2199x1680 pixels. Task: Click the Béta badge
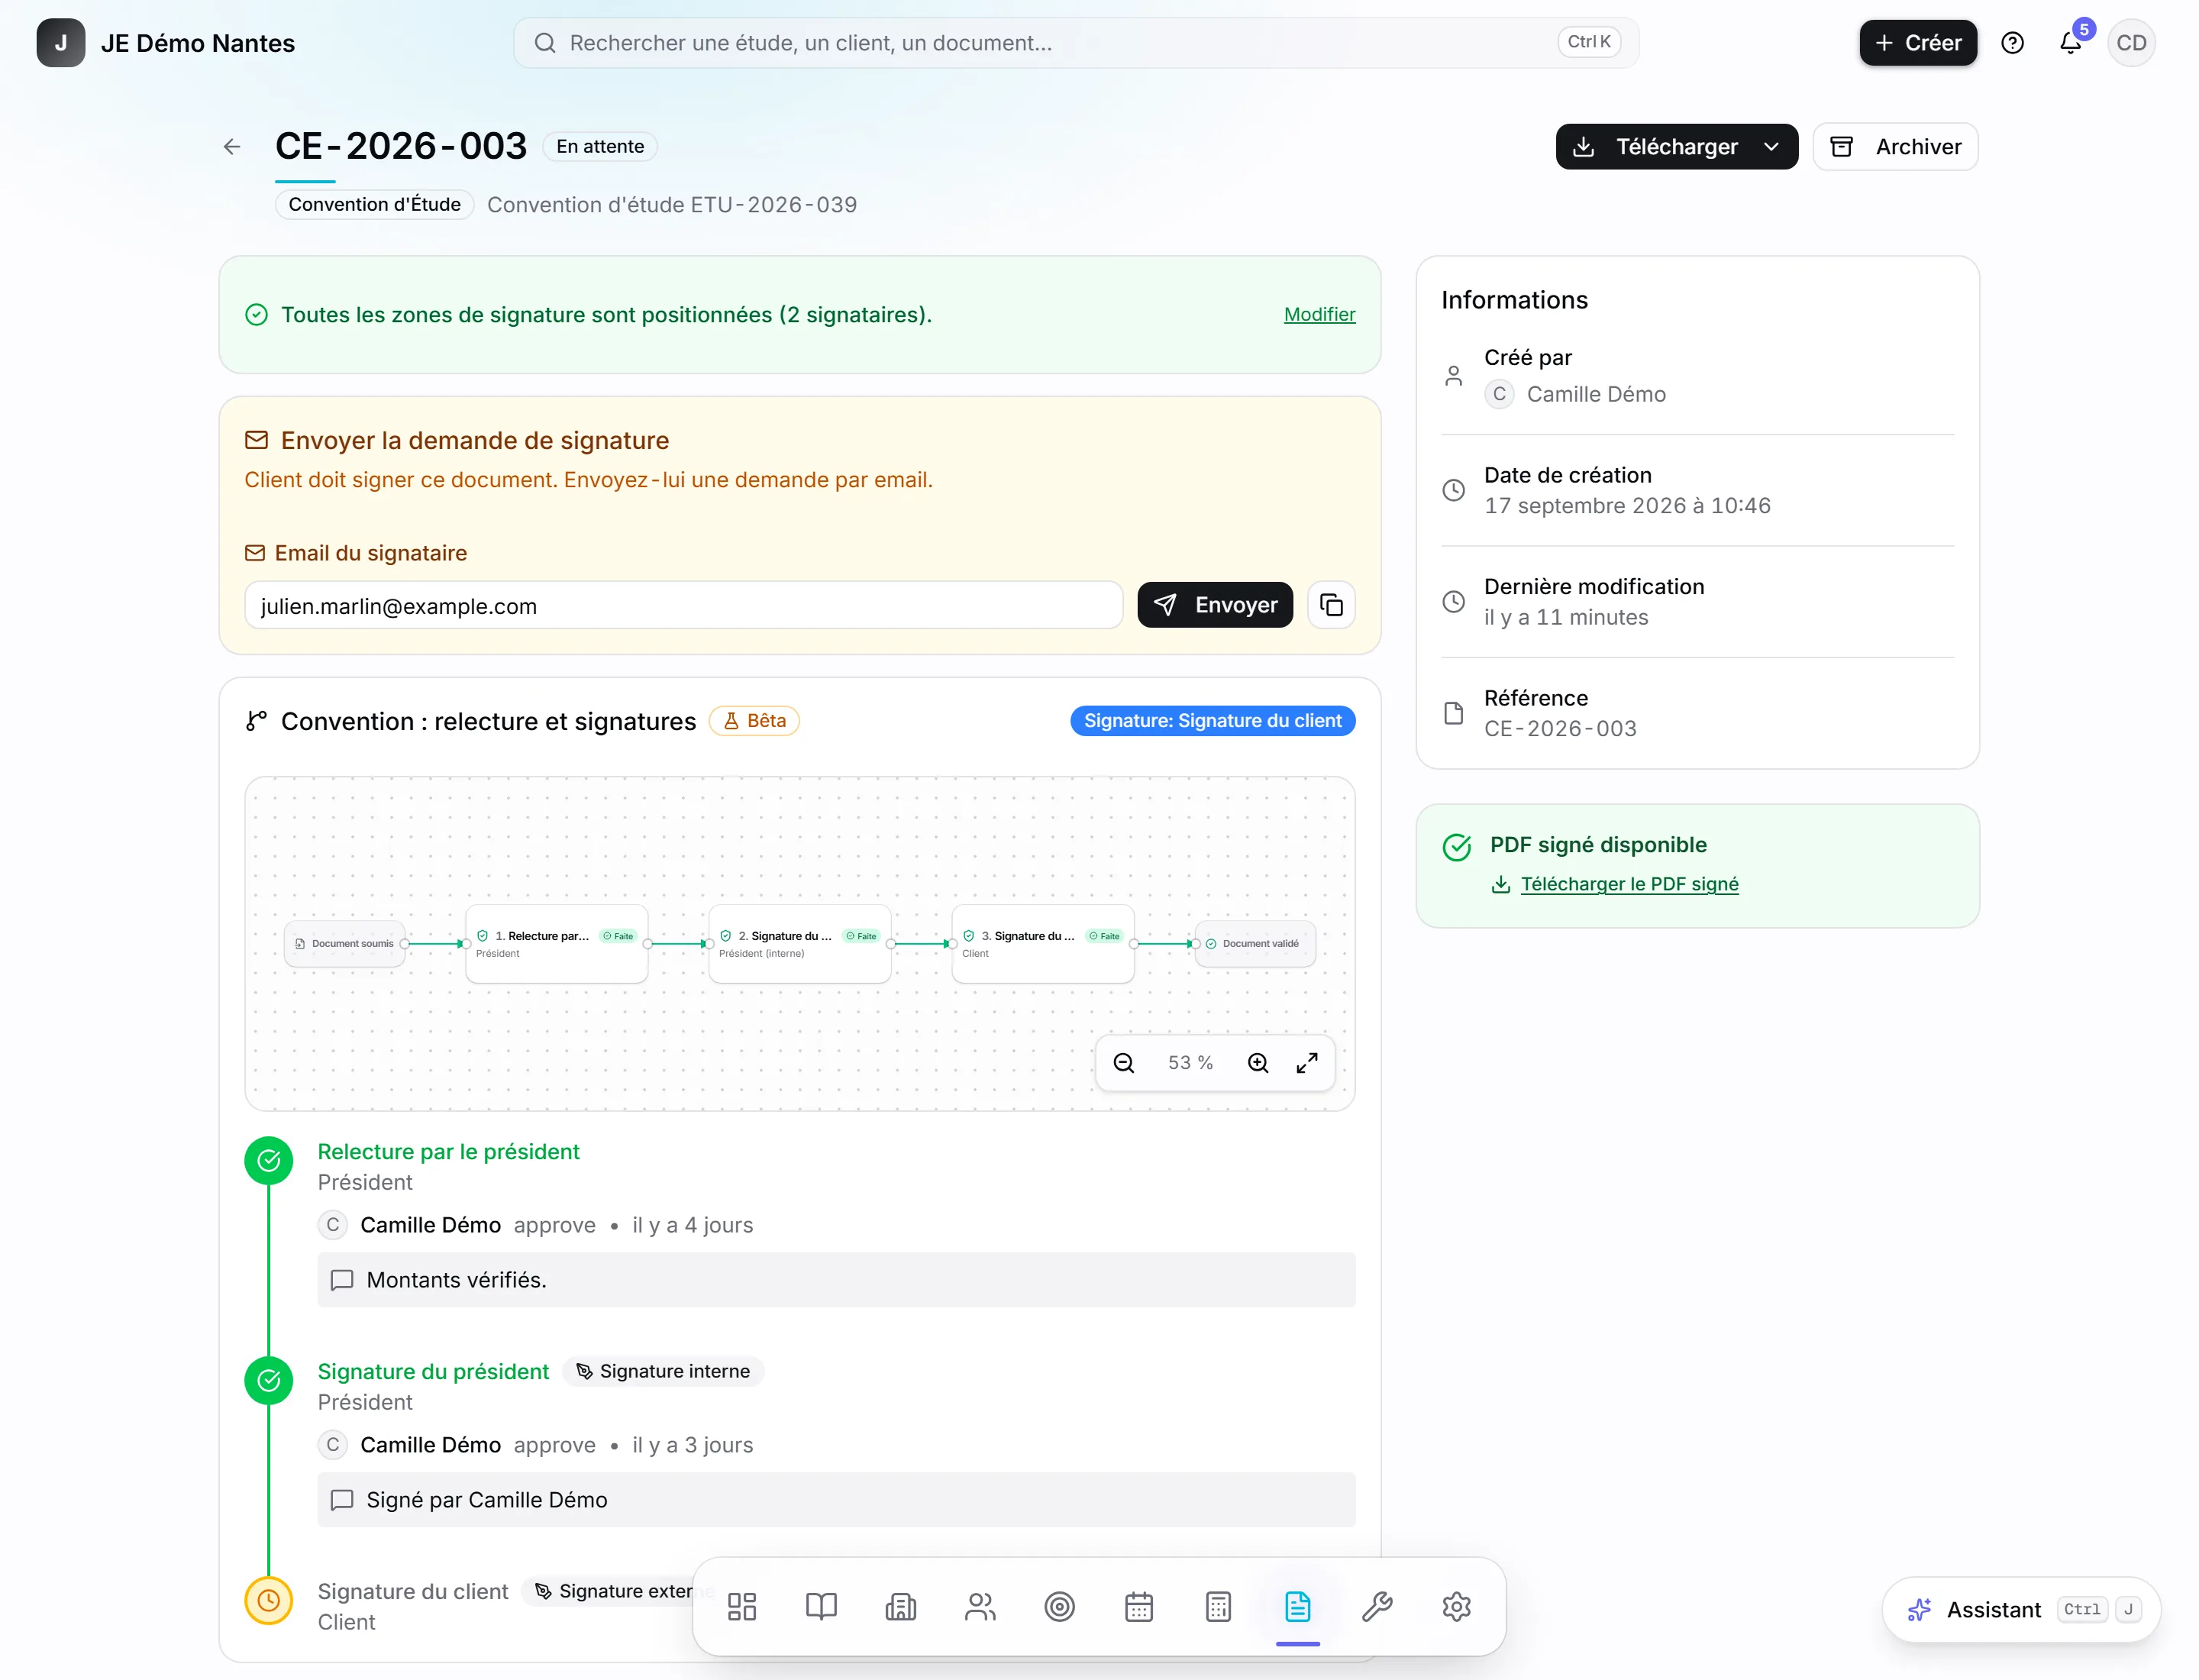754,721
